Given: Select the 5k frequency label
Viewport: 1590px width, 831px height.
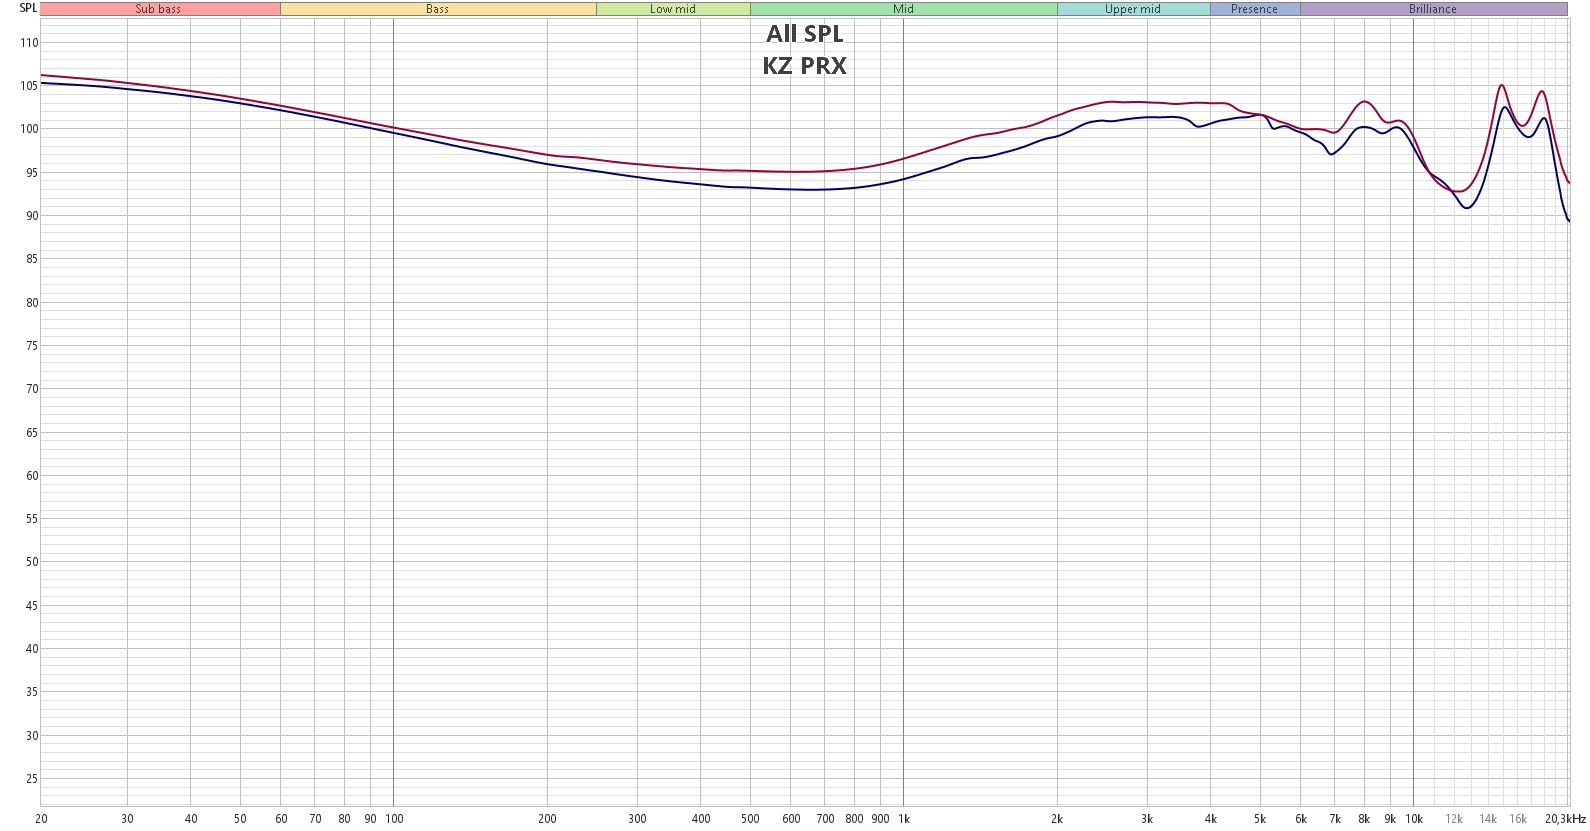Looking at the screenshot, I should [1260, 819].
